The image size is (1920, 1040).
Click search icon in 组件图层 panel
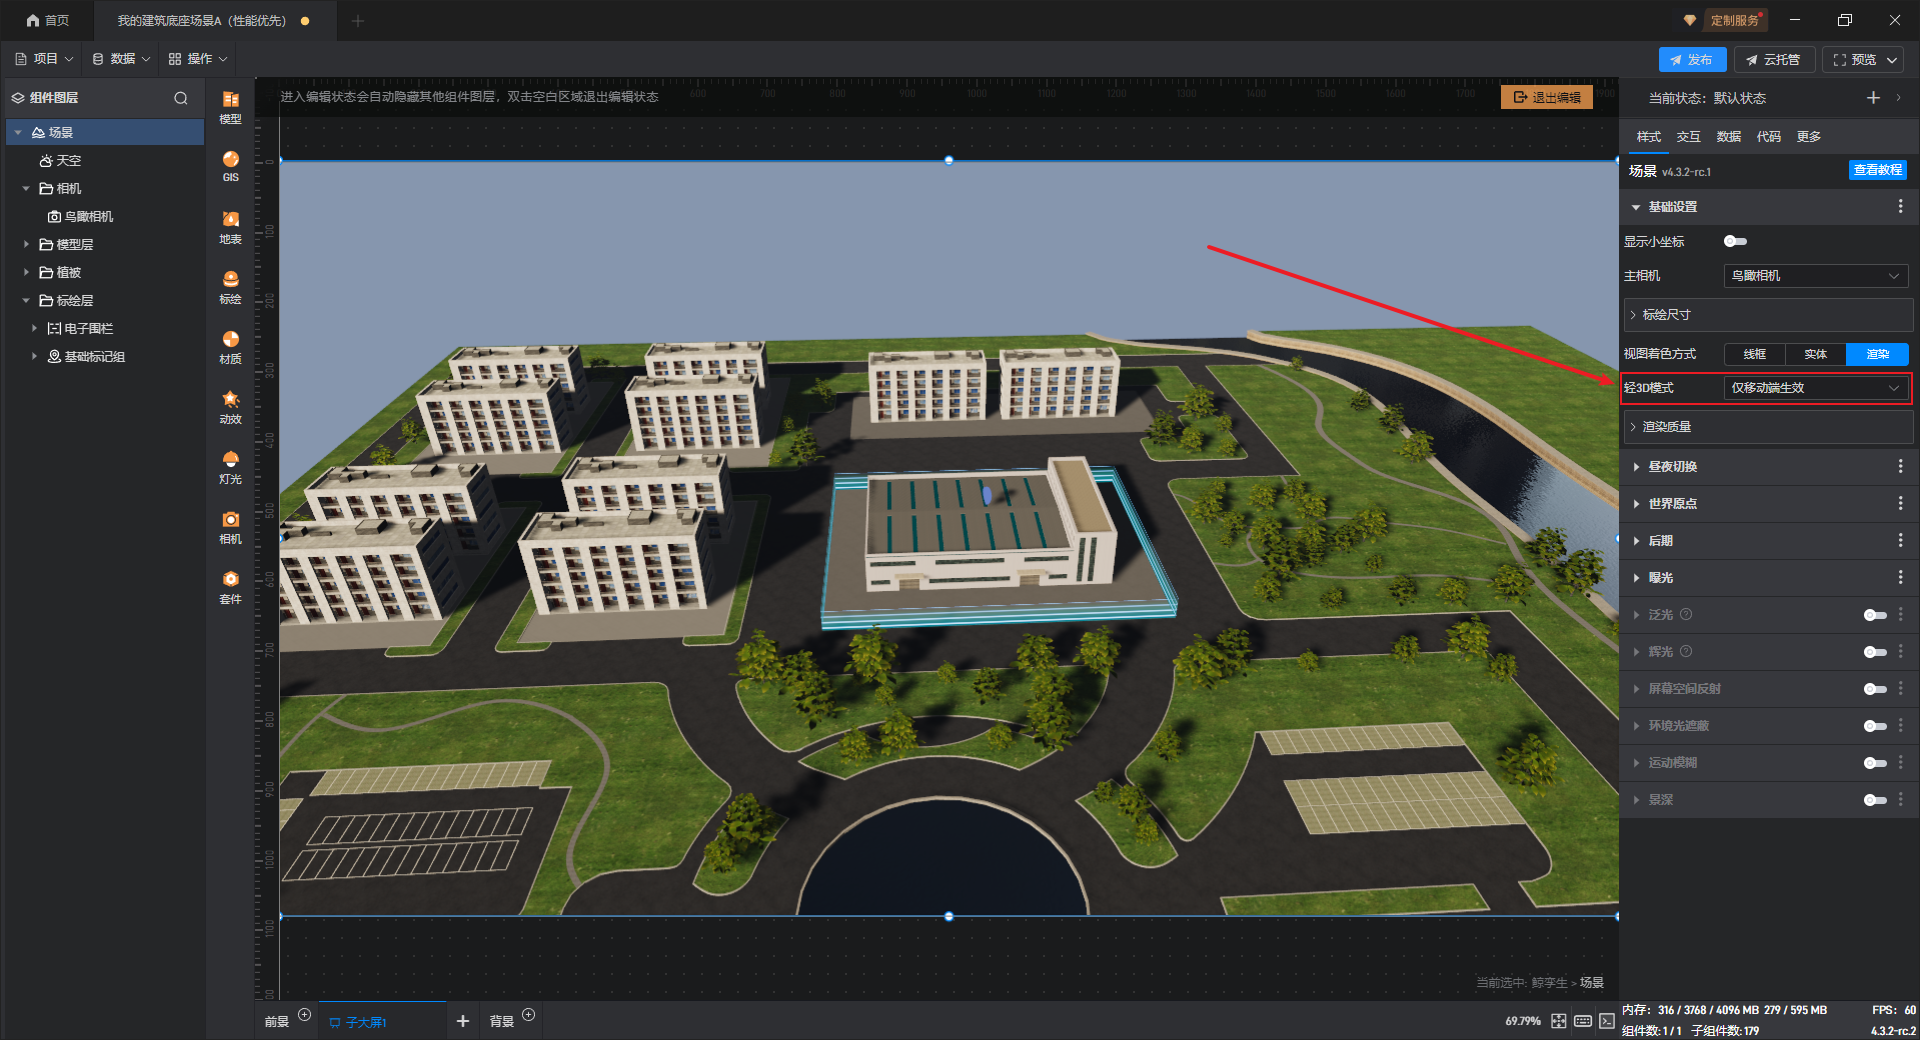click(181, 98)
